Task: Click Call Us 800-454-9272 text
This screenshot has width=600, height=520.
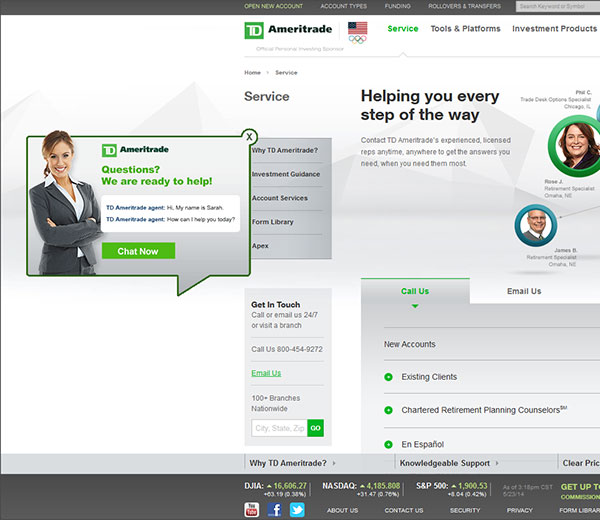Action: click(x=287, y=349)
